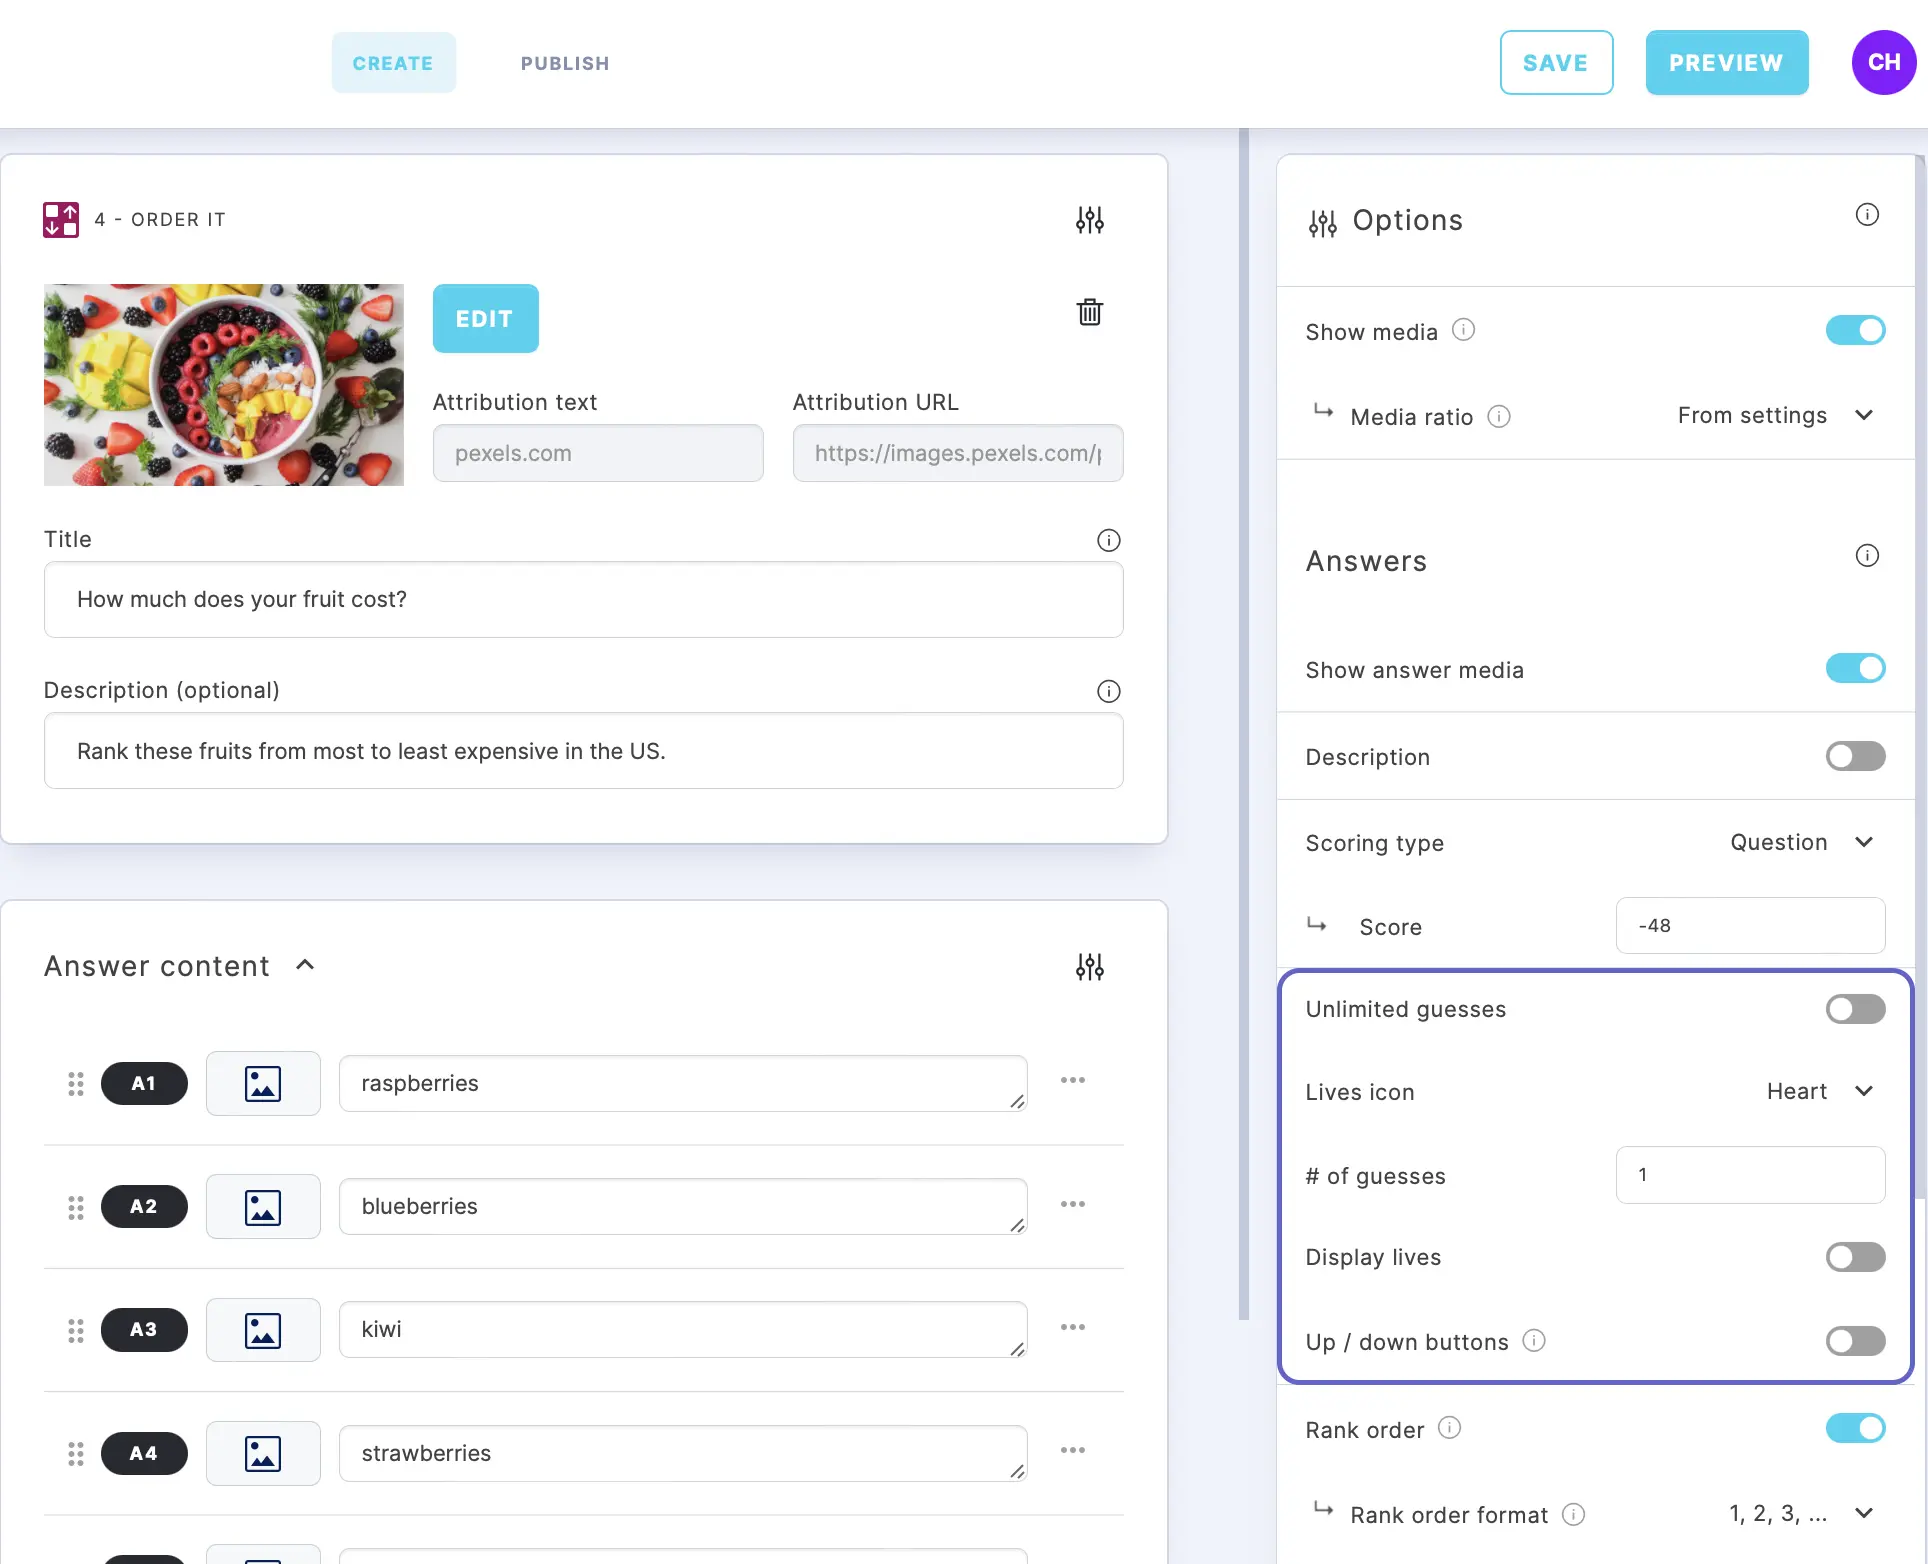Show info for Description (optional) field

pyautogui.click(x=1109, y=691)
